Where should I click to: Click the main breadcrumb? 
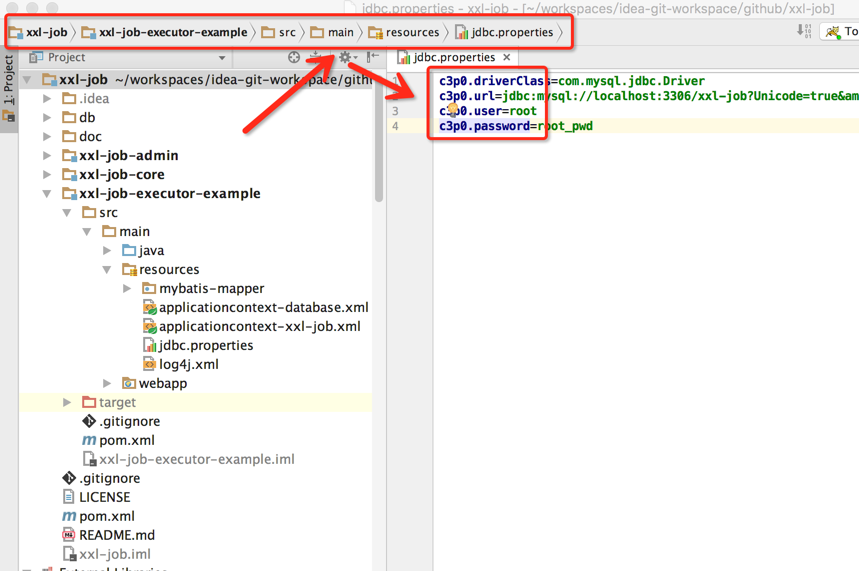pyautogui.click(x=332, y=32)
